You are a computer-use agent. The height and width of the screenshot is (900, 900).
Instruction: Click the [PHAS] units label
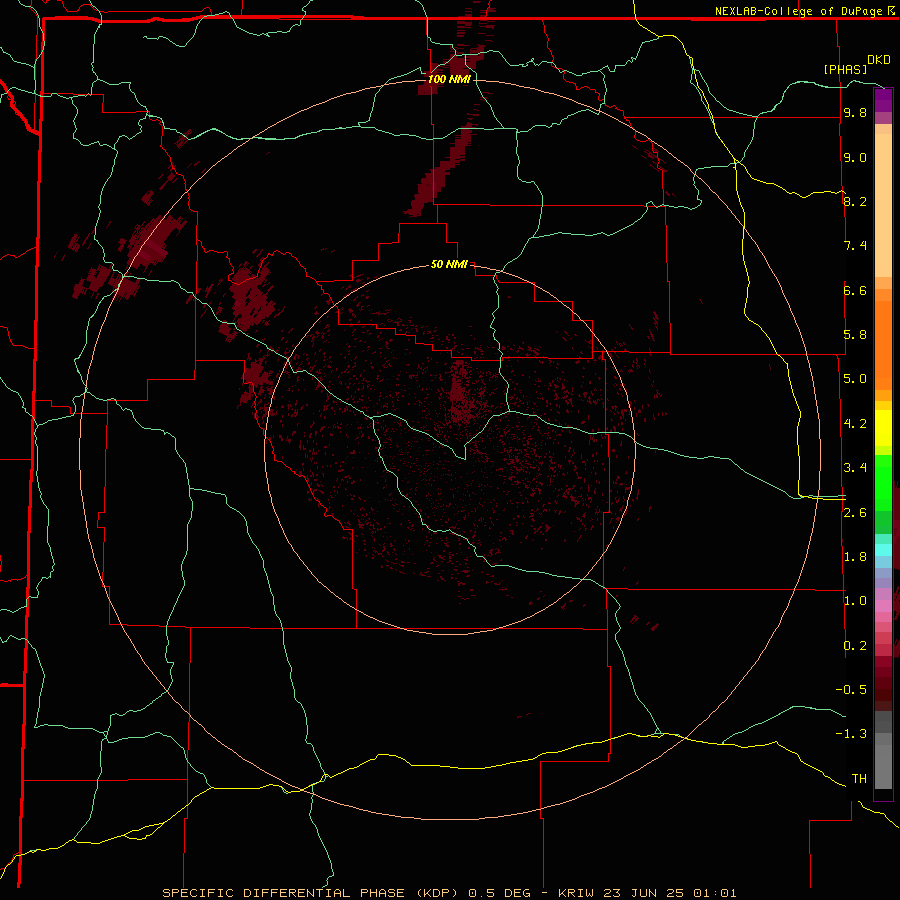[x=845, y=69]
